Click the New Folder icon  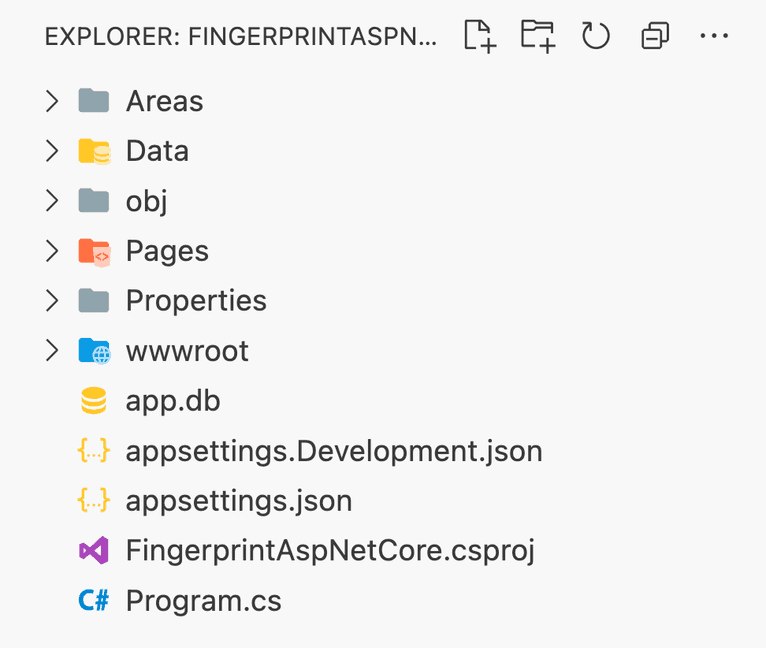click(x=538, y=37)
